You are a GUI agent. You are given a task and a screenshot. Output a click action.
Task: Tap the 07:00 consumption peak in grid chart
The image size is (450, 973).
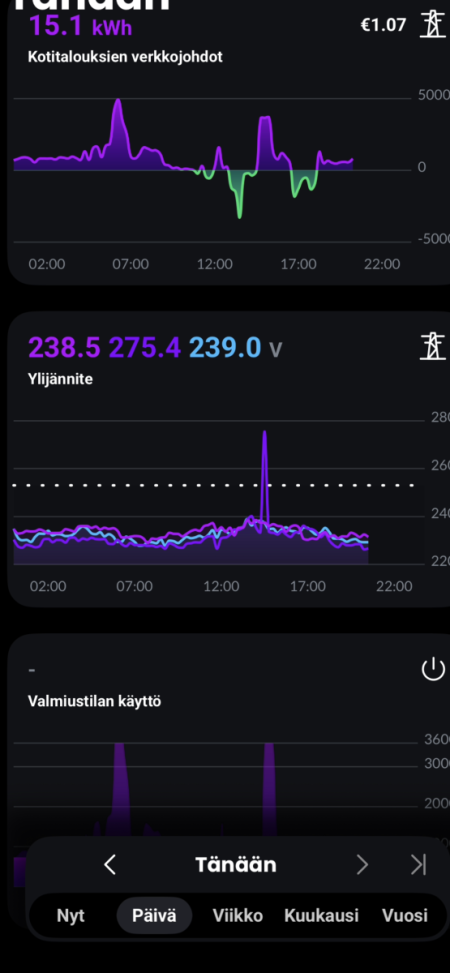pyautogui.click(x=118, y=102)
